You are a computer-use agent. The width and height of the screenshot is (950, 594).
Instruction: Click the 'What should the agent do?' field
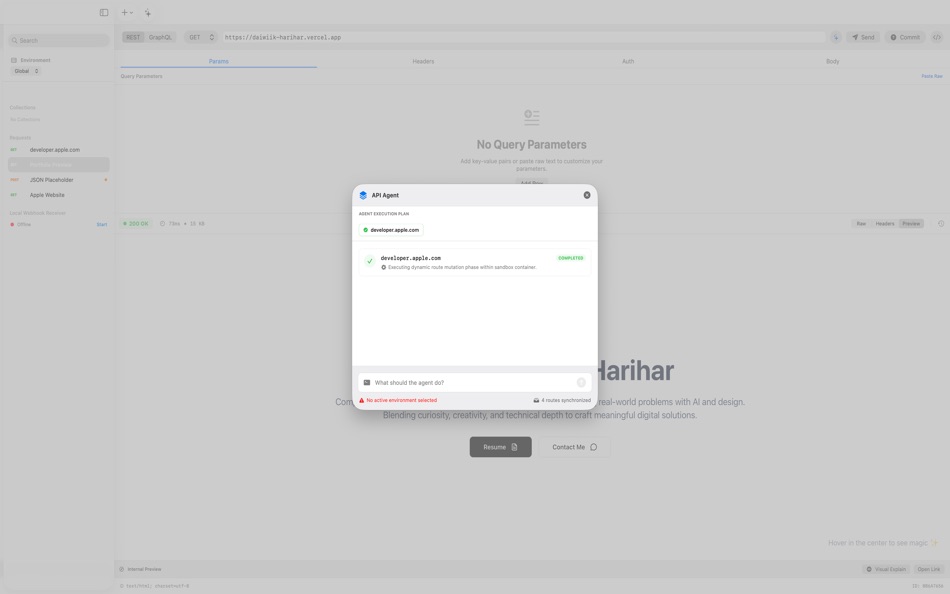coord(474,382)
